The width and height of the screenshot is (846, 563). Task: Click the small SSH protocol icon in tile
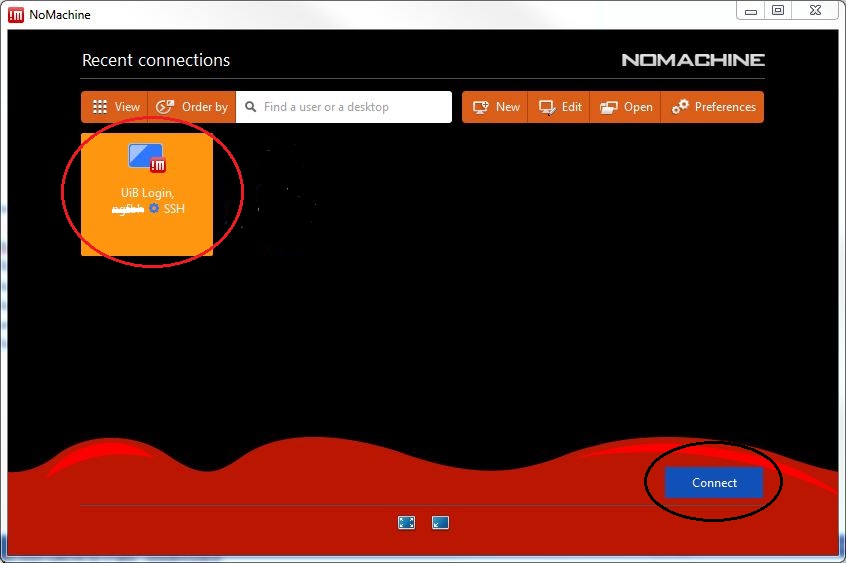click(154, 208)
